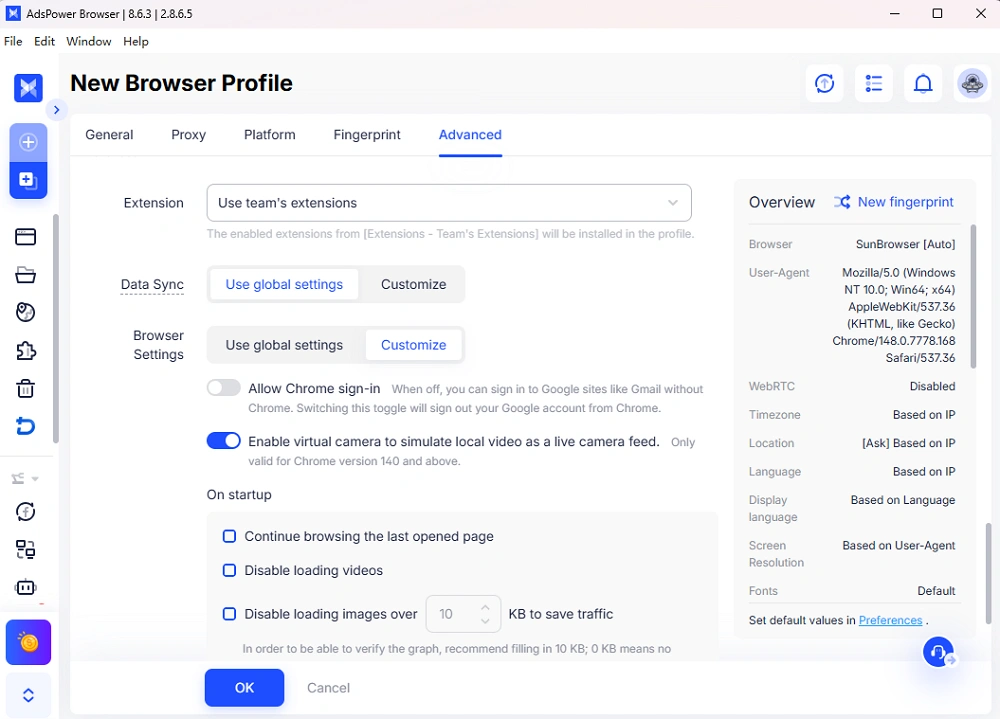
Task: Click New fingerprint link
Action: point(906,202)
